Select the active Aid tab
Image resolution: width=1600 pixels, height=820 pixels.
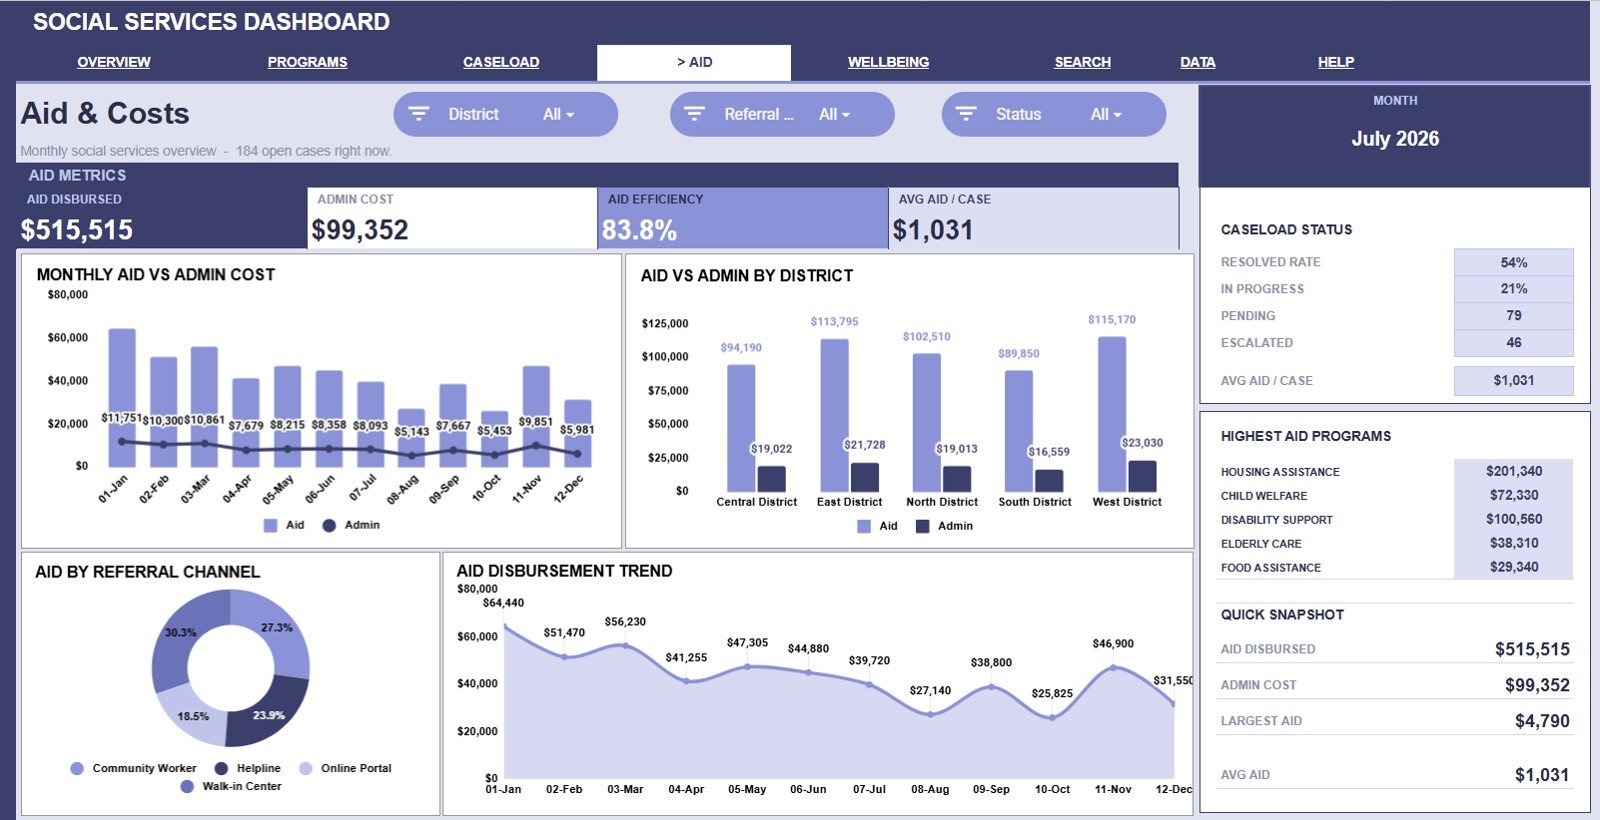click(694, 62)
